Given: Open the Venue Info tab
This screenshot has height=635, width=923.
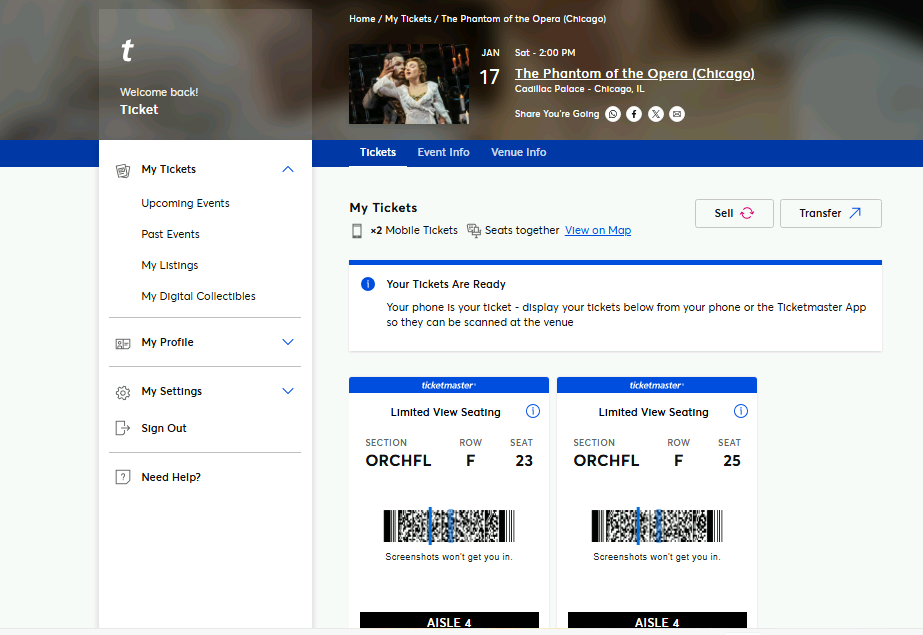Looking at the screenshot, I should [x=519, y=152].
